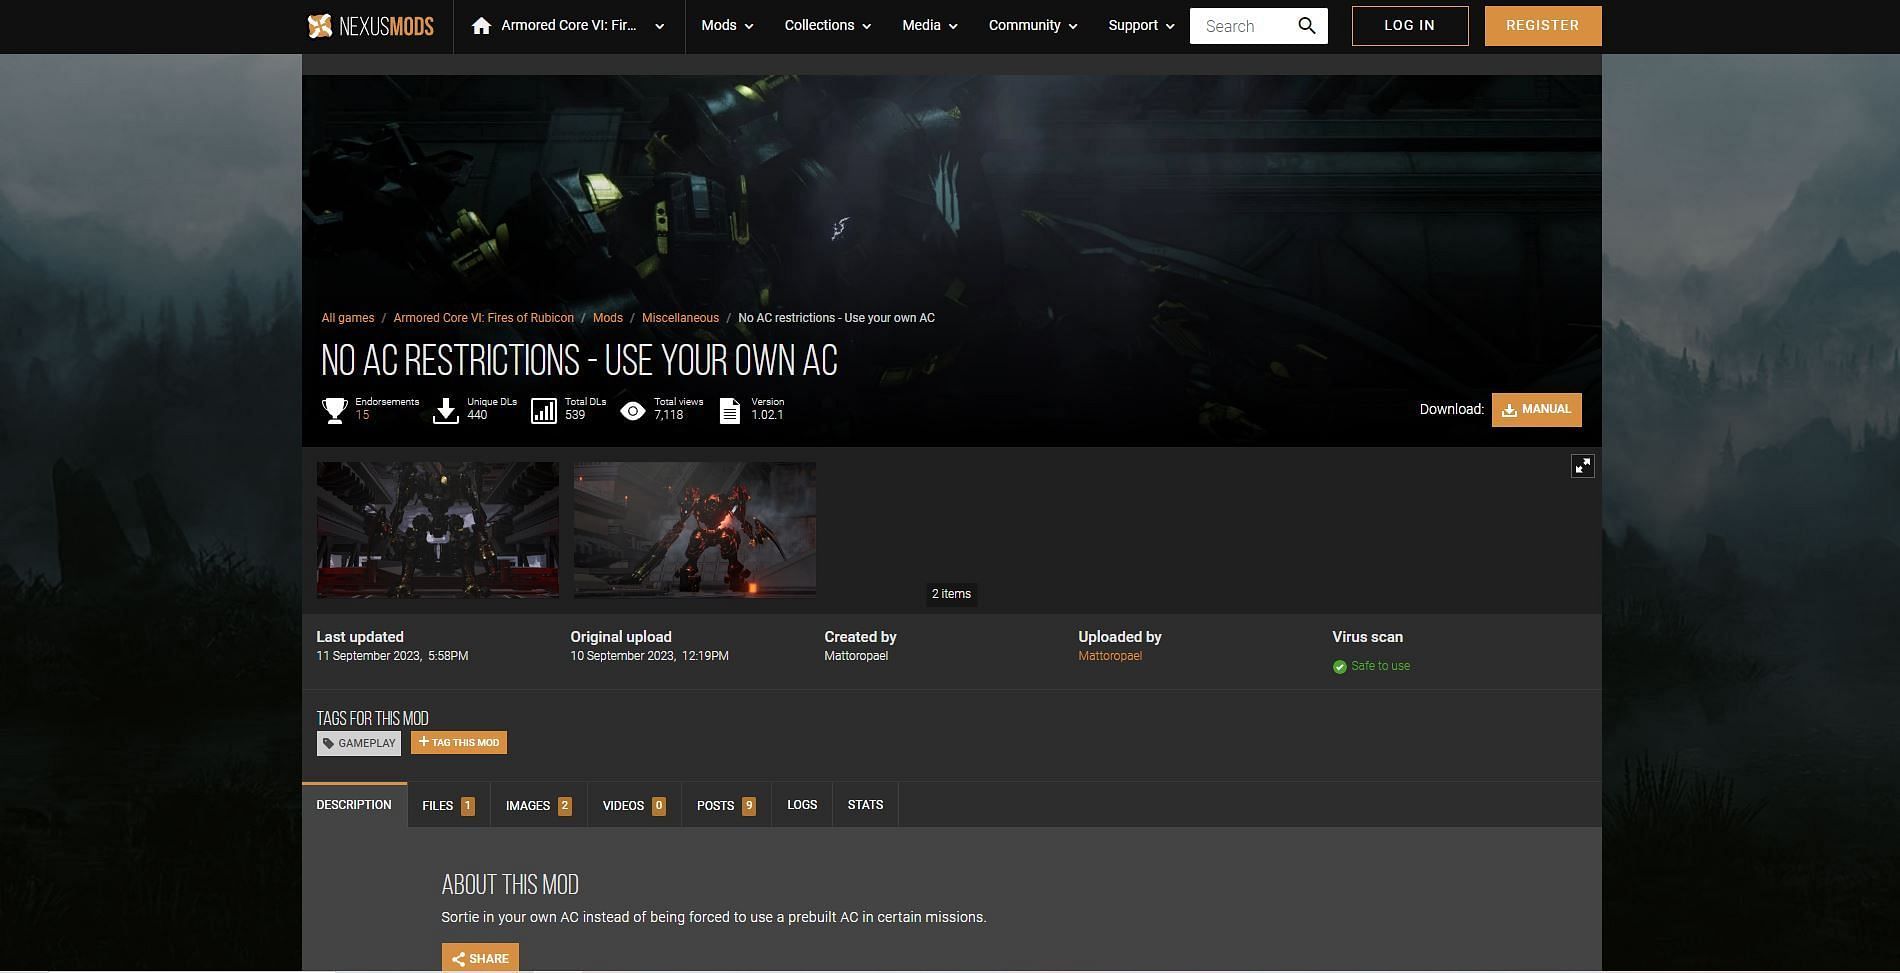The width and height of the screenshot is (1900, 973).
Task: Click the Tag This Mod button
Action: point(459,743)
